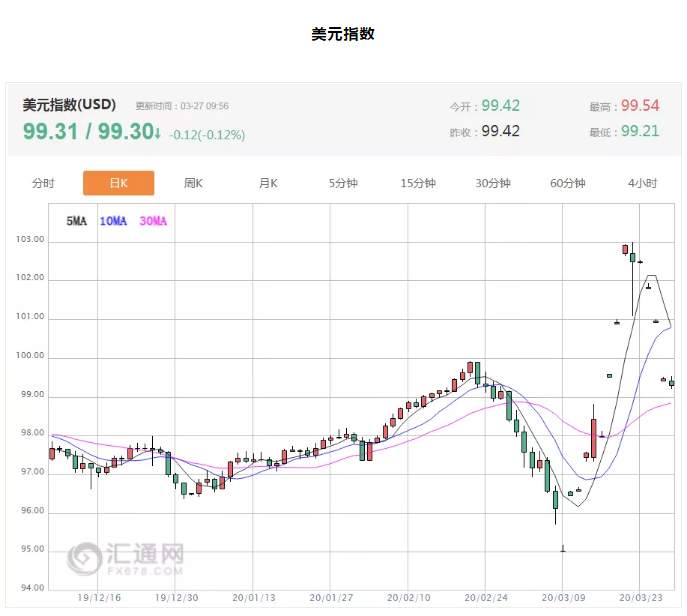Click the 最高 99.54 high value
Viewport: 687px width, 616px height.
tap(640, 106)
